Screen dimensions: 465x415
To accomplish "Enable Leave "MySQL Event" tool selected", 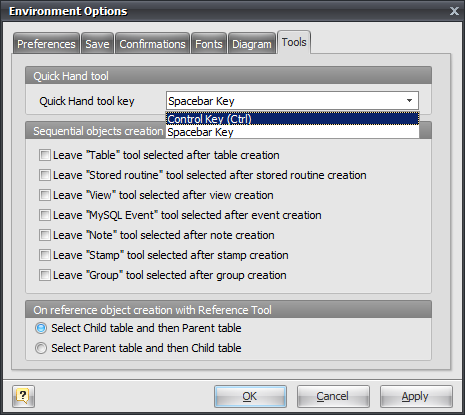I will click(x=45, y=215).
